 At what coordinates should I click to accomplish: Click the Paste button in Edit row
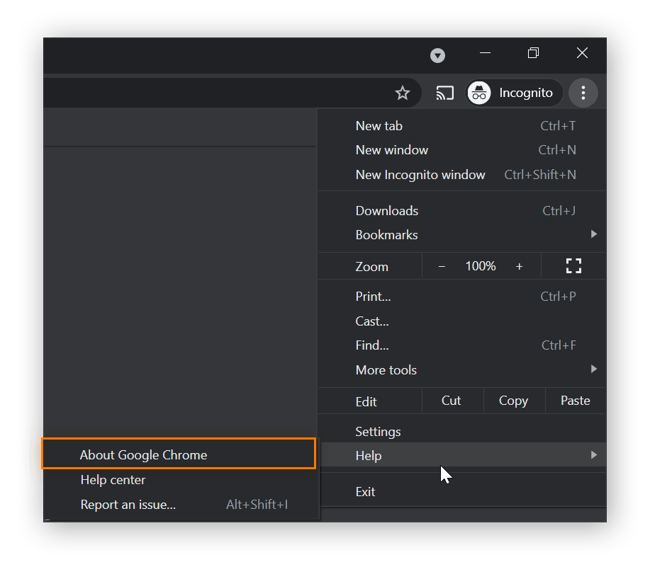point(575,401)
